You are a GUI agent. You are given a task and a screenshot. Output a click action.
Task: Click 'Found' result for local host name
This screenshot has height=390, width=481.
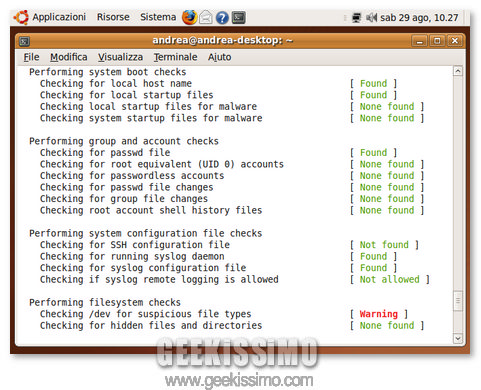(x=373, y=83)
